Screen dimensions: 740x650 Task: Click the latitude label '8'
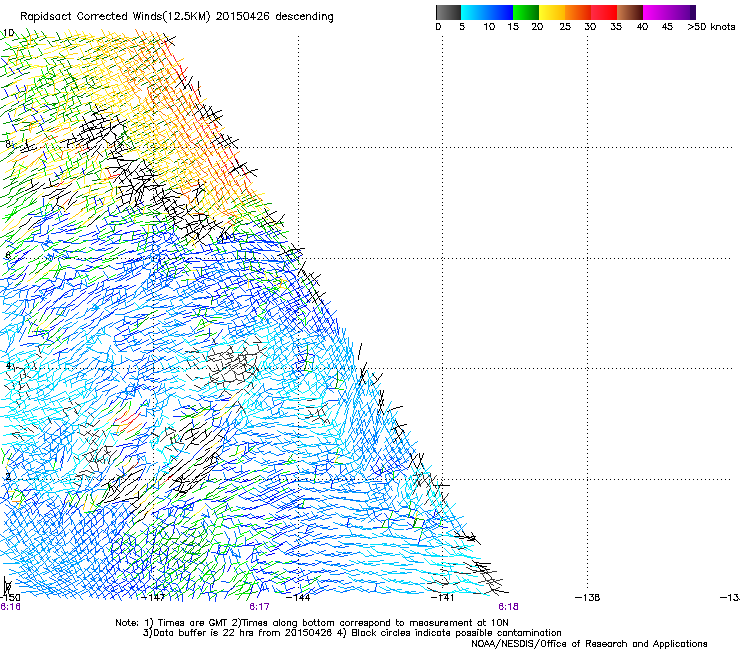tap(8, 144)
